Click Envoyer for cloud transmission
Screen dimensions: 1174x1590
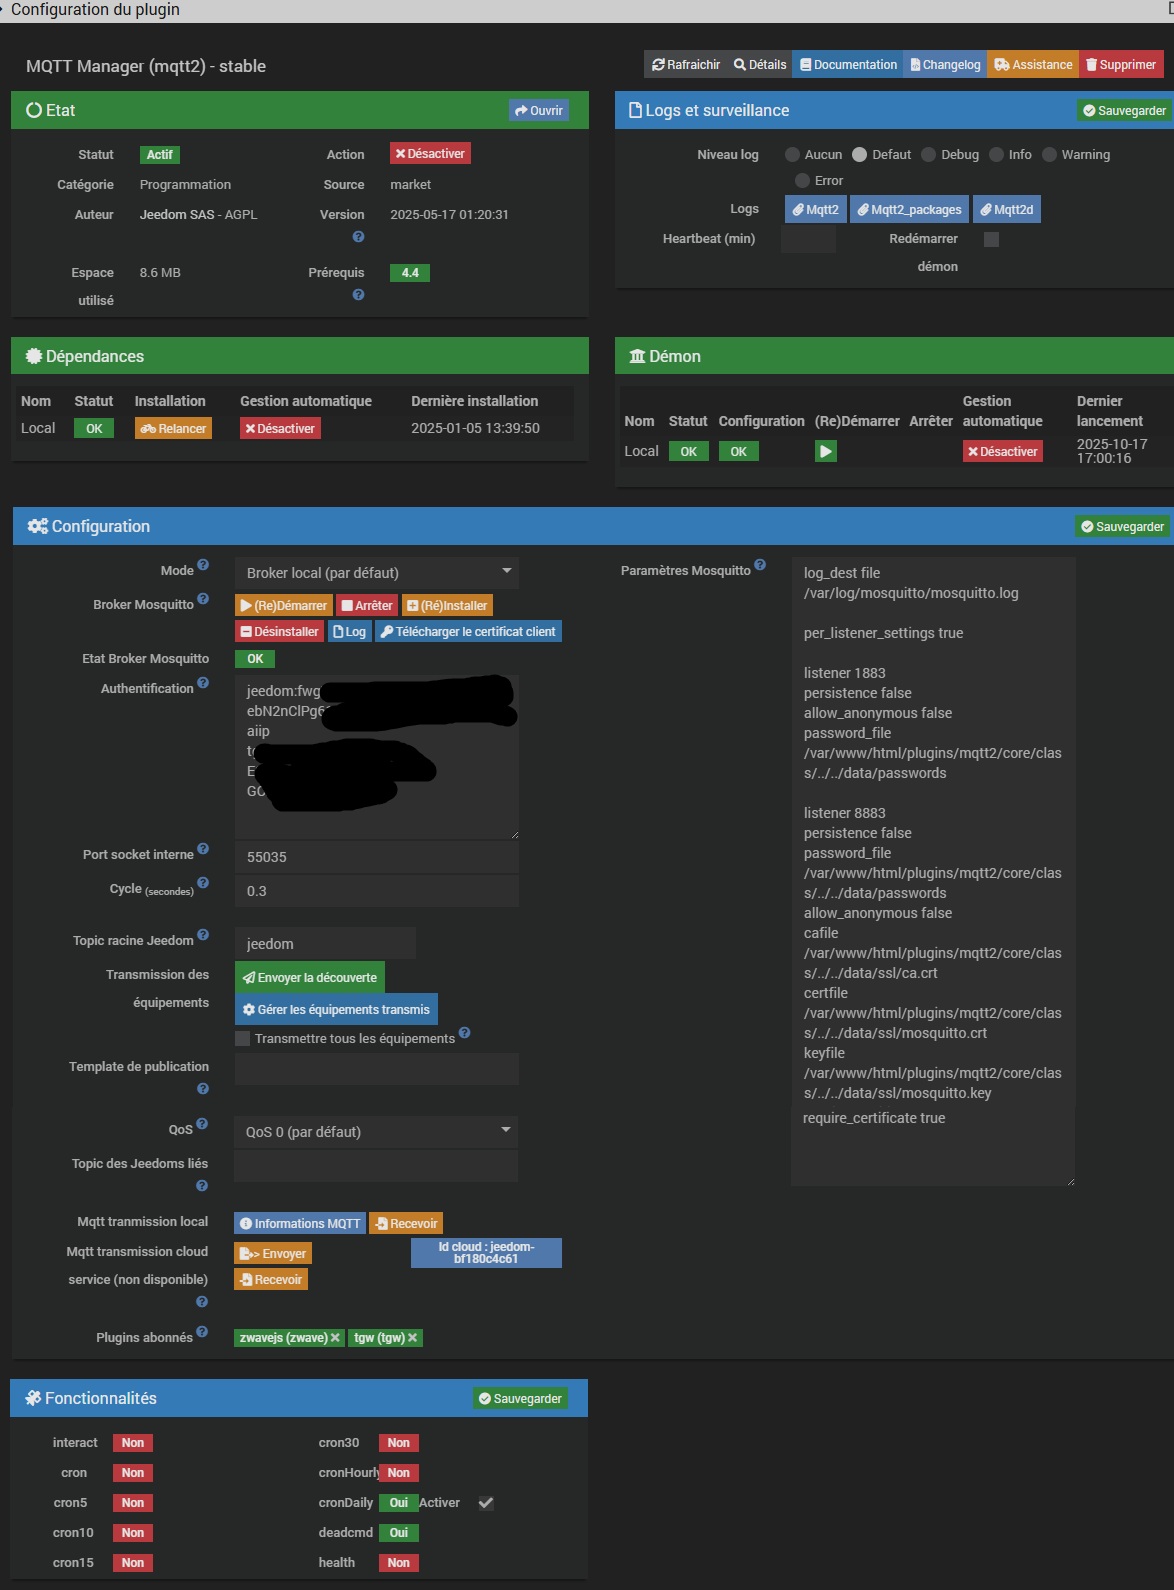tap(273, 1254)
